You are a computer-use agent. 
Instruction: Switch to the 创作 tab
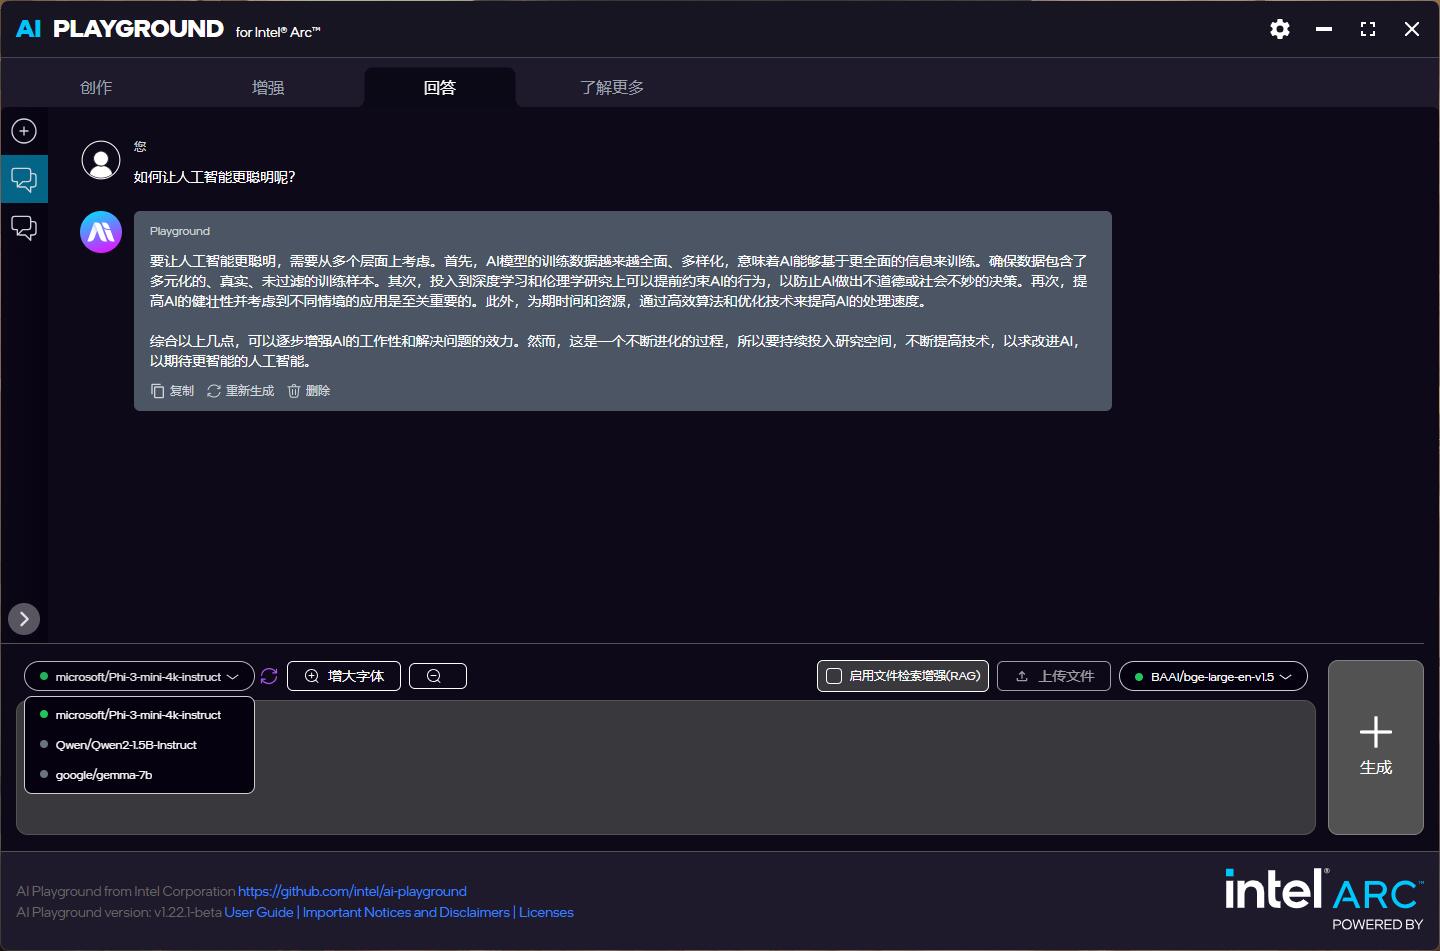(x=96, y=88)
